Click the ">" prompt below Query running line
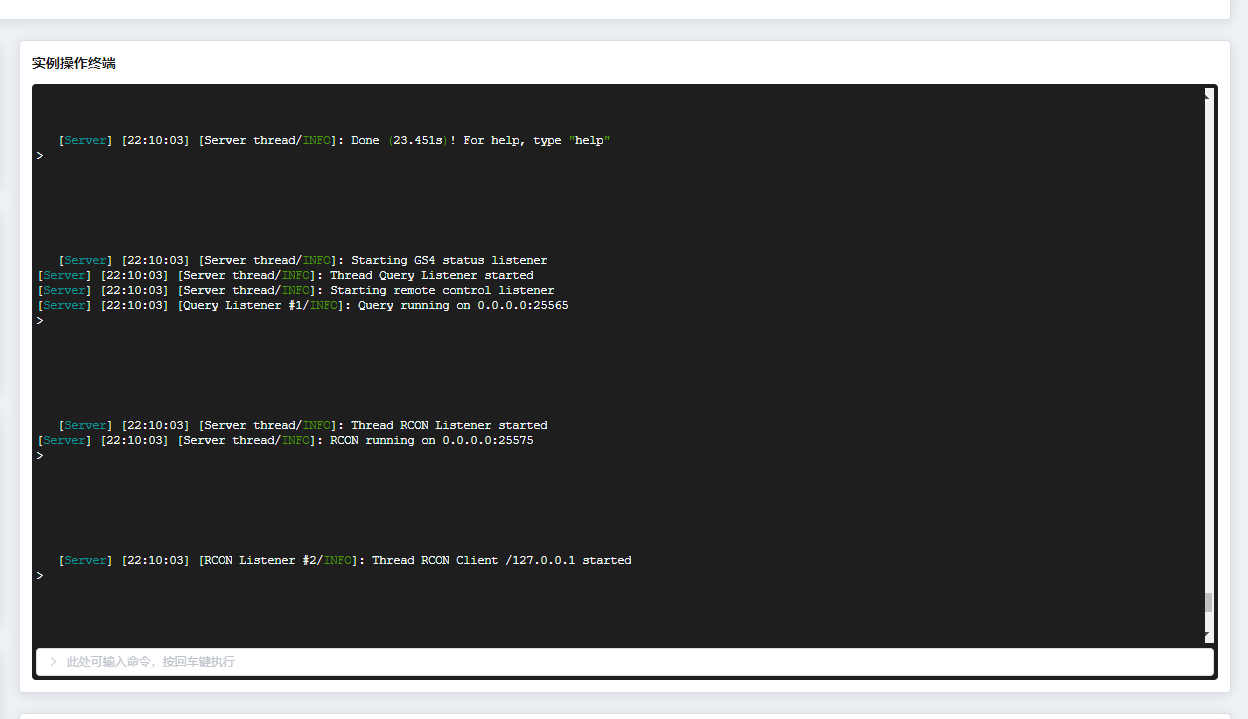 (x=40, y=320)
